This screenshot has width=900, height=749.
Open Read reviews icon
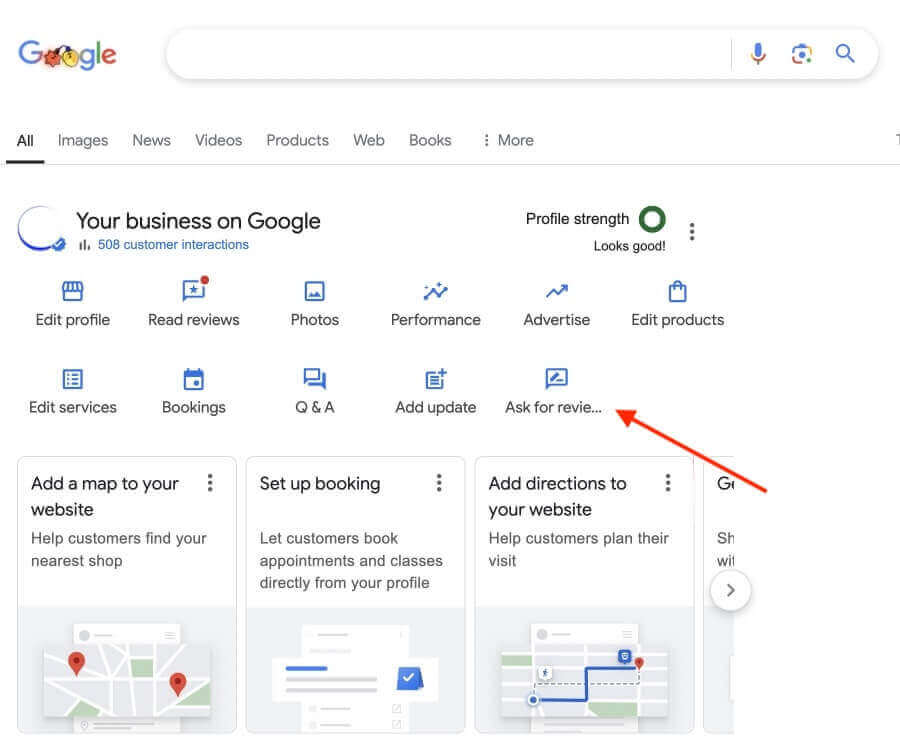(194, 291)
